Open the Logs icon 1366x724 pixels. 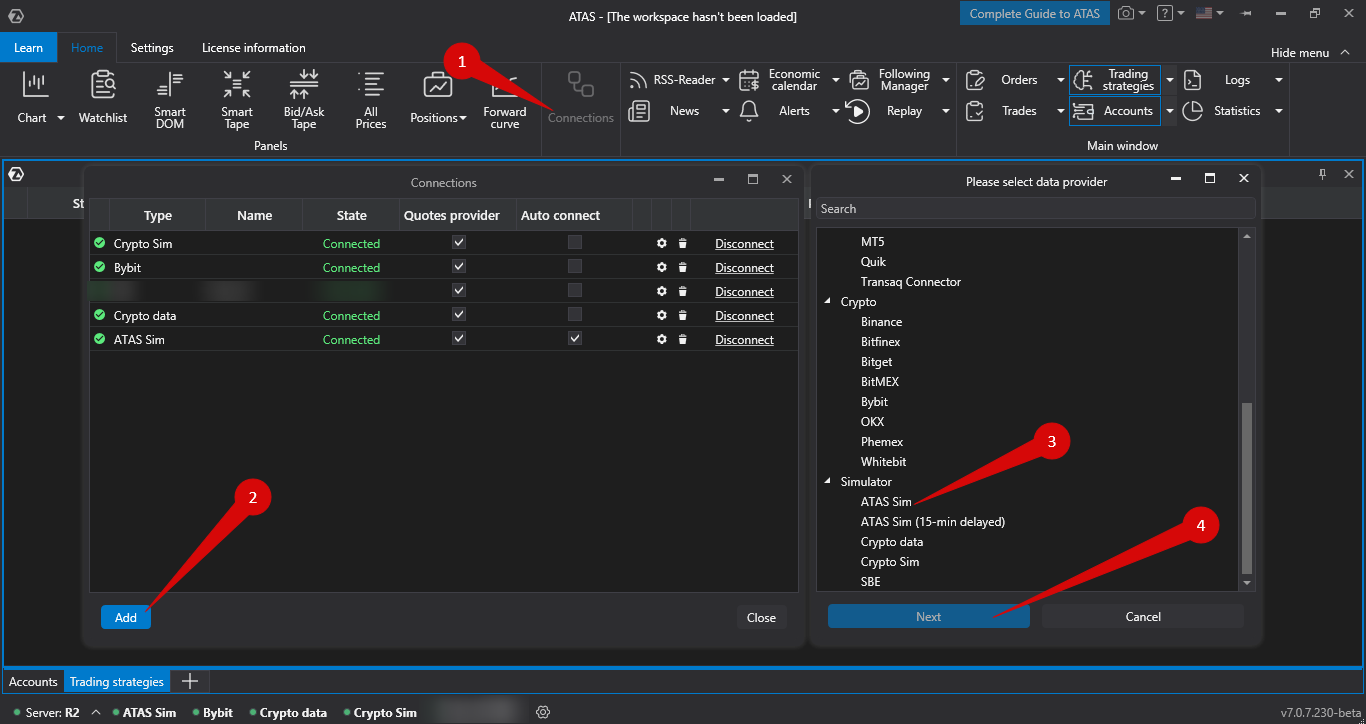click(x=1192, y=80)
